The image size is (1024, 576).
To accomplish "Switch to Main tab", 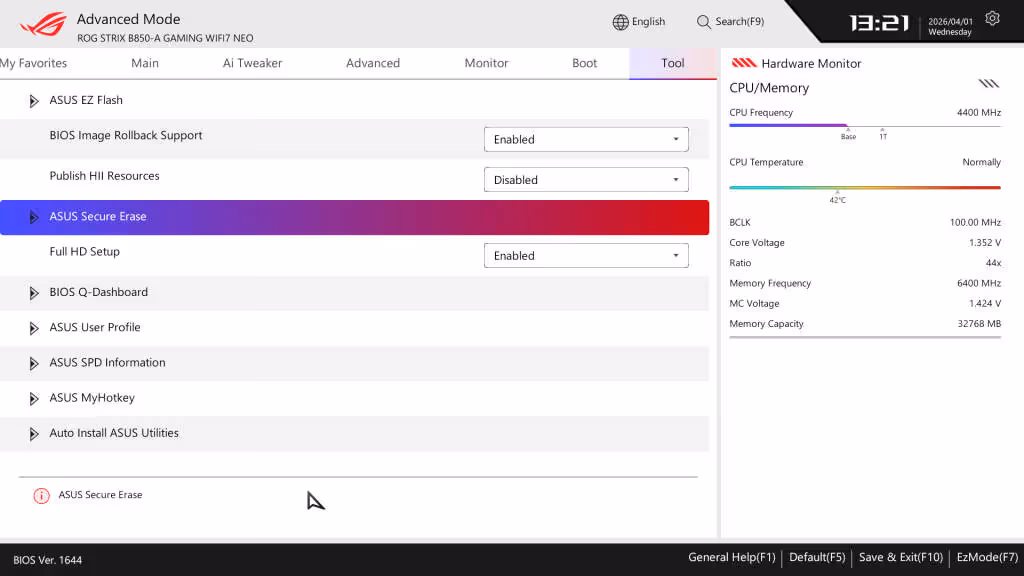I will 145,63.
